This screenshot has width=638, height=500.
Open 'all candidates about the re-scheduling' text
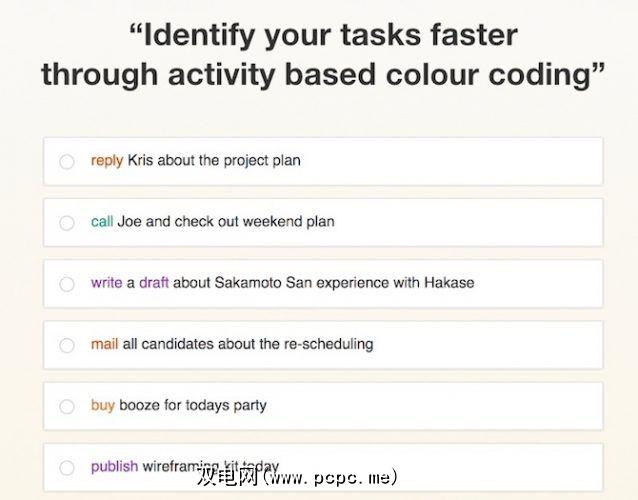point(247,343)
